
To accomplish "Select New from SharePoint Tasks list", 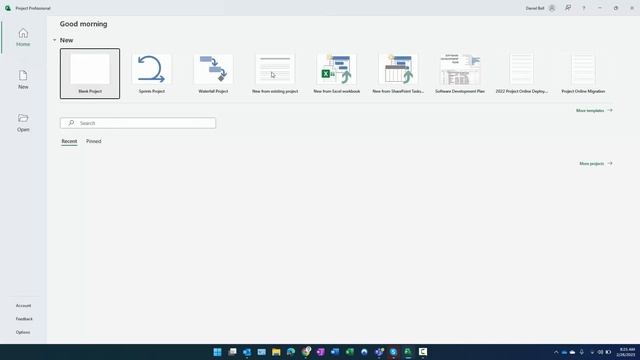I will [398, 73].
